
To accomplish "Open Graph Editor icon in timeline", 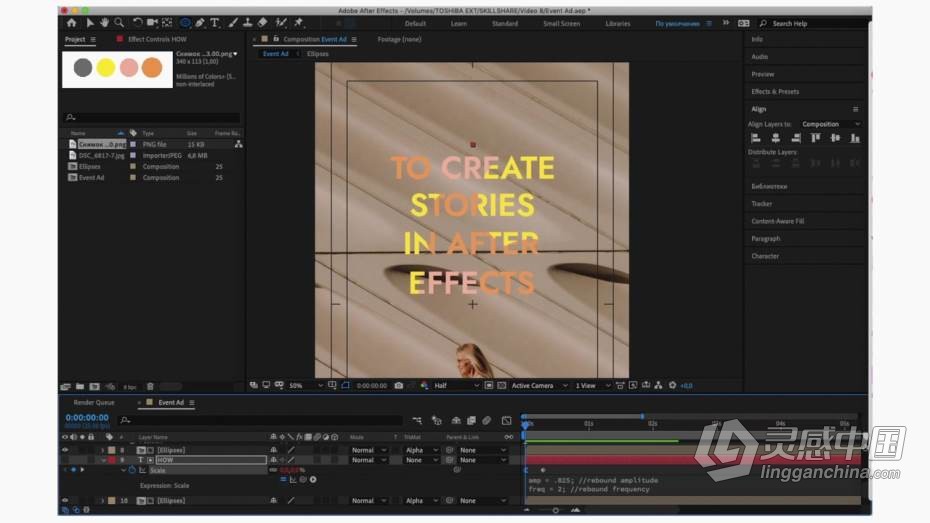I will pyautogui.click(x=507, y=420).
